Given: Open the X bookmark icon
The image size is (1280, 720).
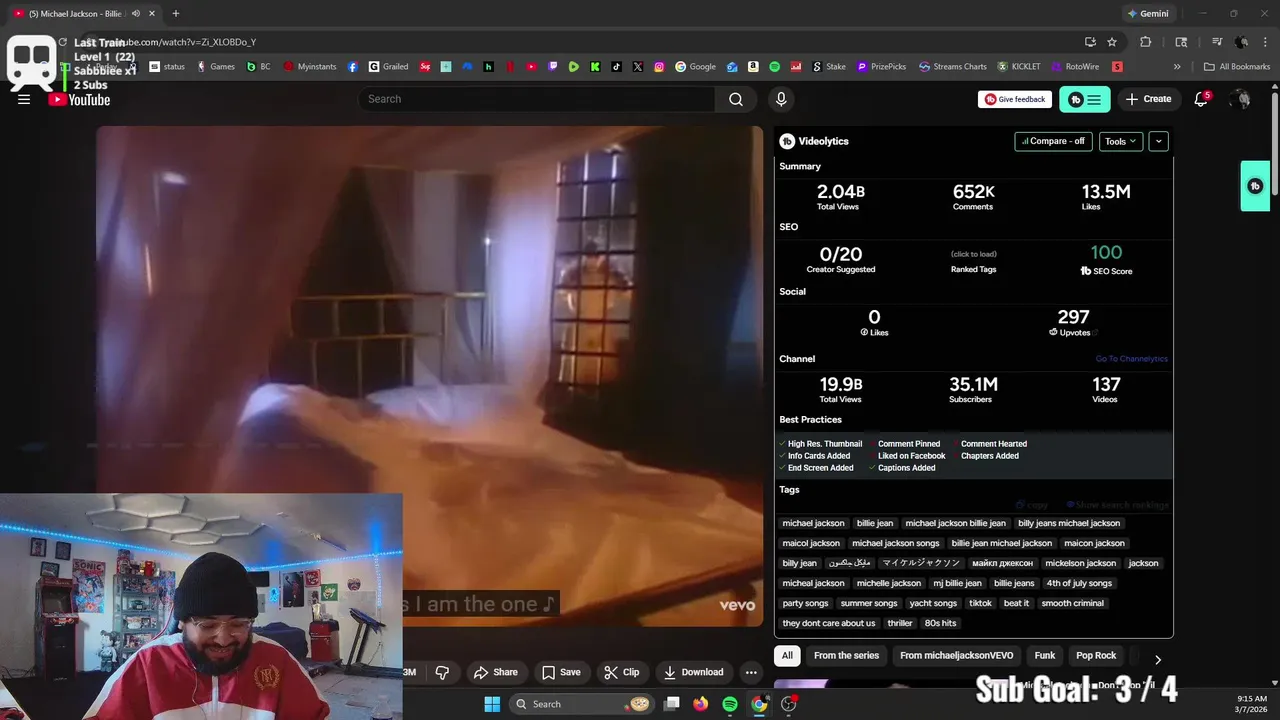Looking at the screenshot, I should (638, 67).
